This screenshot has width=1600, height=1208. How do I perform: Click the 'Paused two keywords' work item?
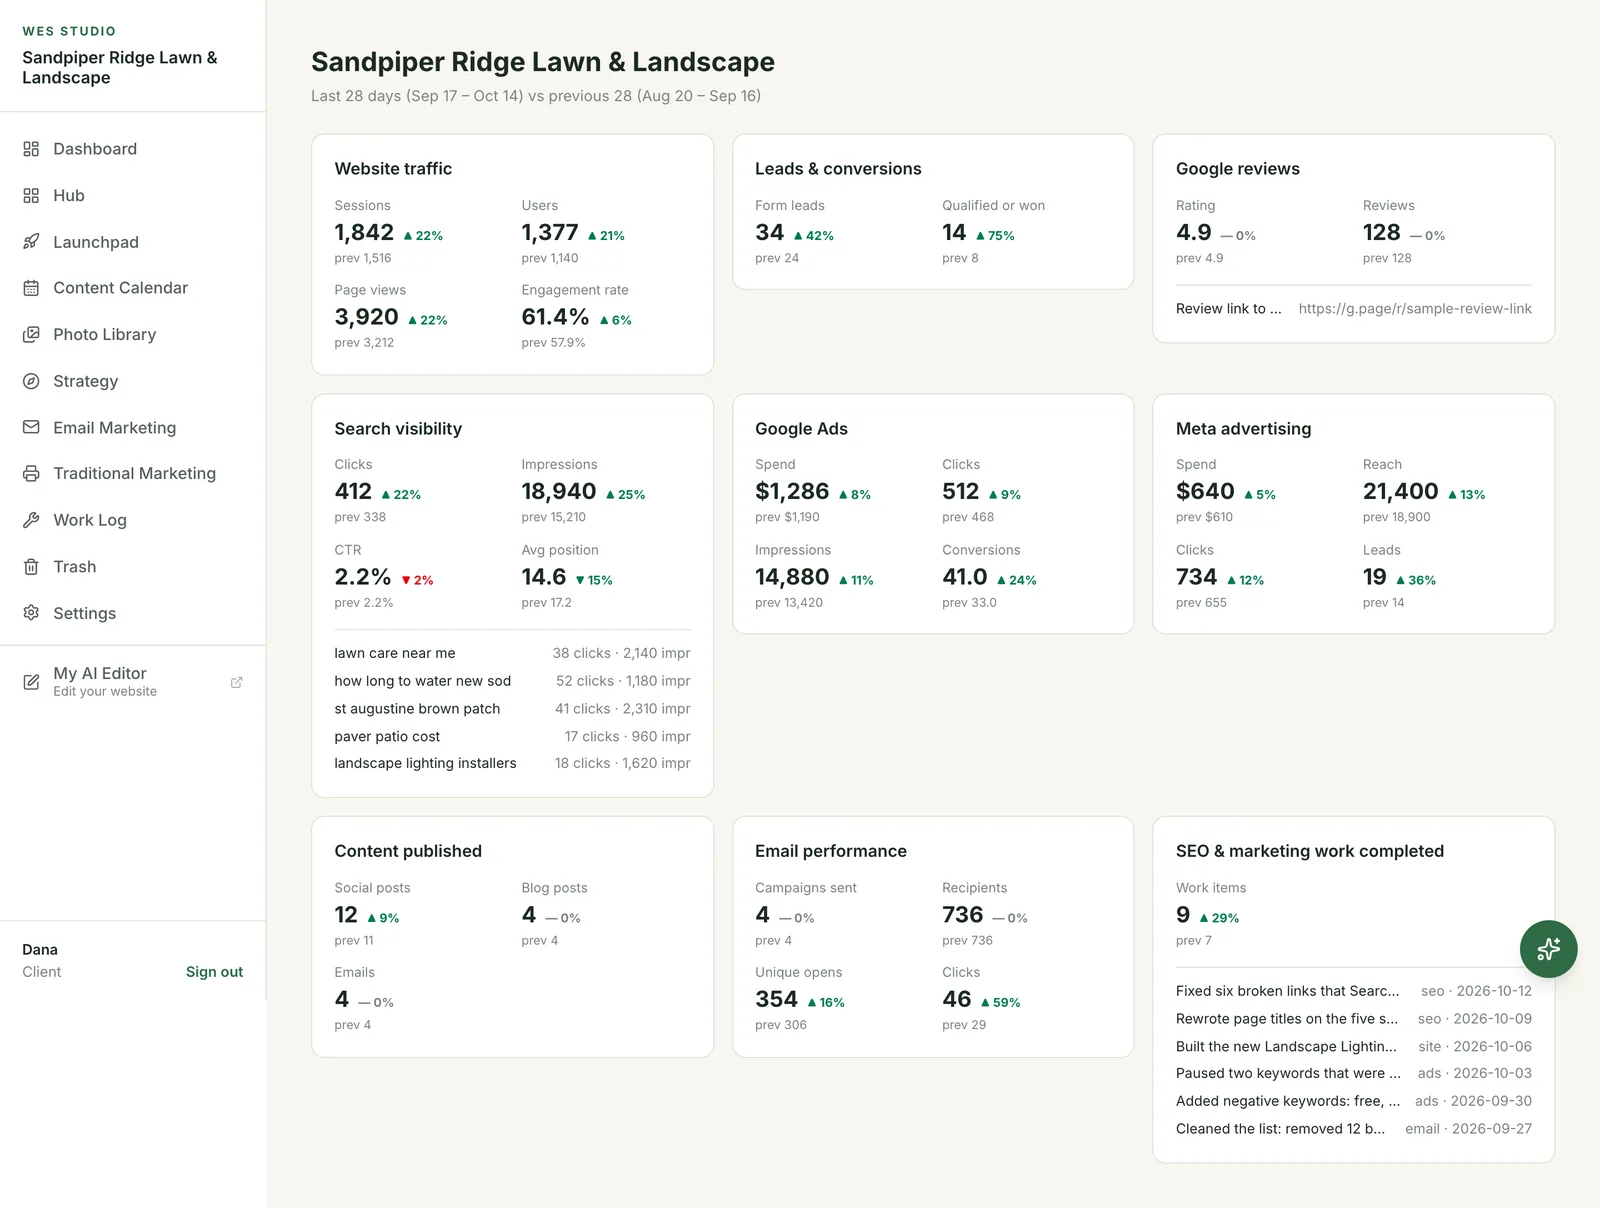pos(1354,1073)
